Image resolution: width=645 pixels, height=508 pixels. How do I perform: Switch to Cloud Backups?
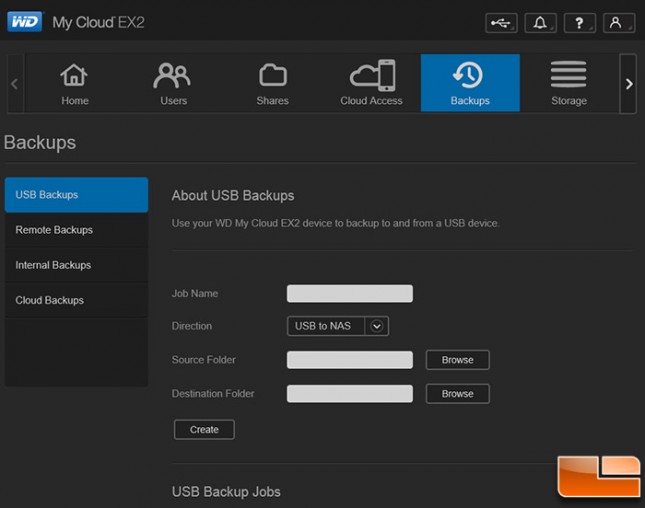coord(77,300)
